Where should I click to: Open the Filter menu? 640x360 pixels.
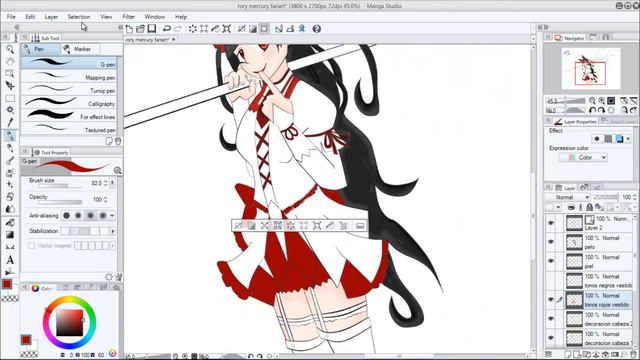click(129, 17)
